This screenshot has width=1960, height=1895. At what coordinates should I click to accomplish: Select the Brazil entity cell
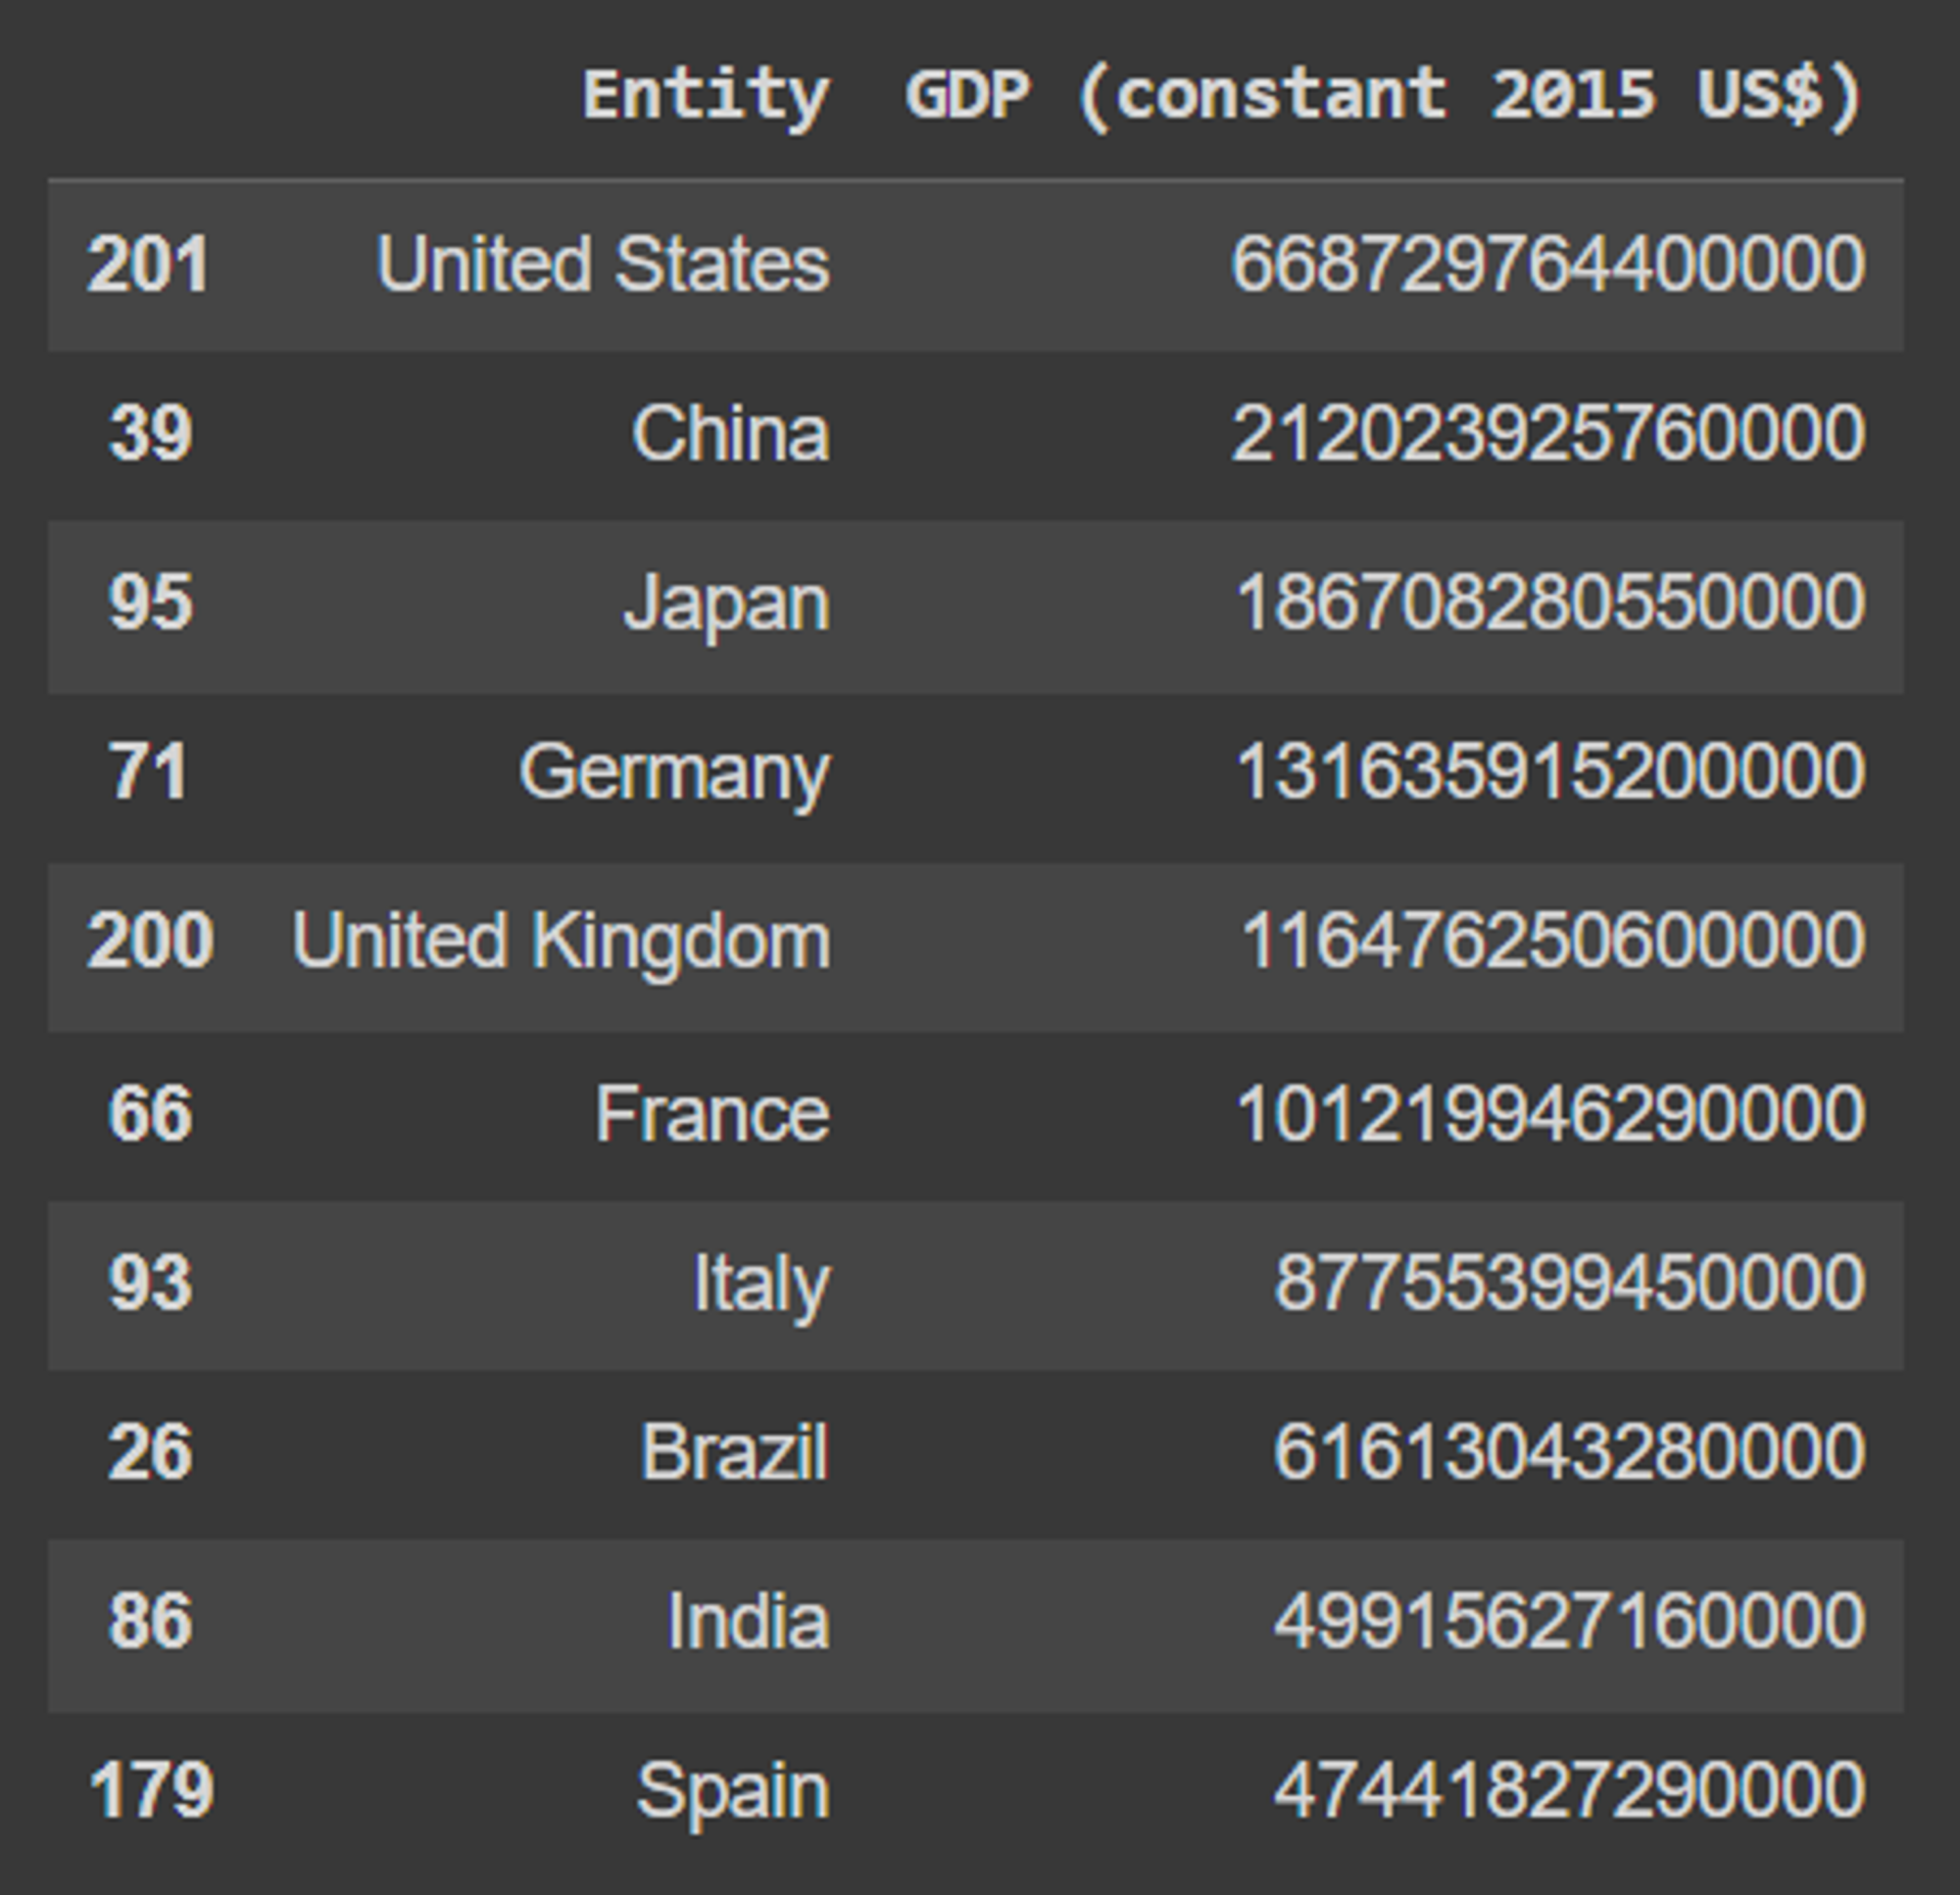734,1452
